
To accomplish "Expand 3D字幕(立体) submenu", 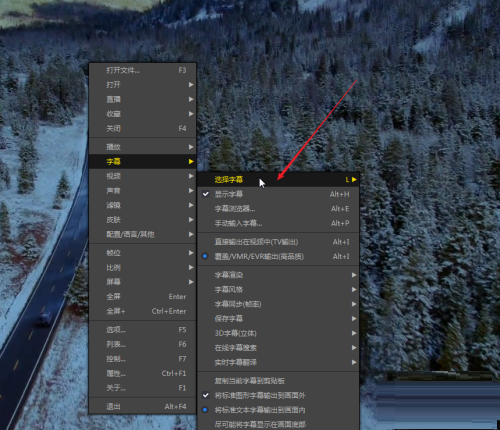I will (279, 333).
